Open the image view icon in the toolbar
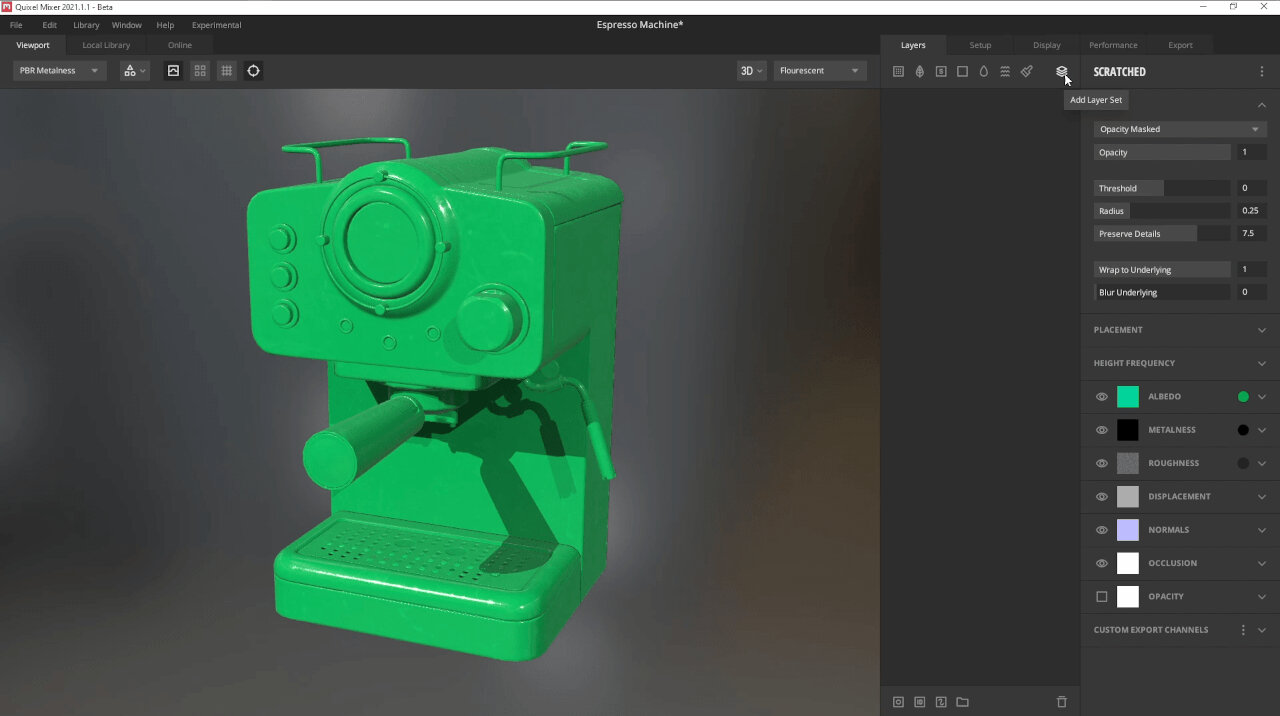 (174, 71)
